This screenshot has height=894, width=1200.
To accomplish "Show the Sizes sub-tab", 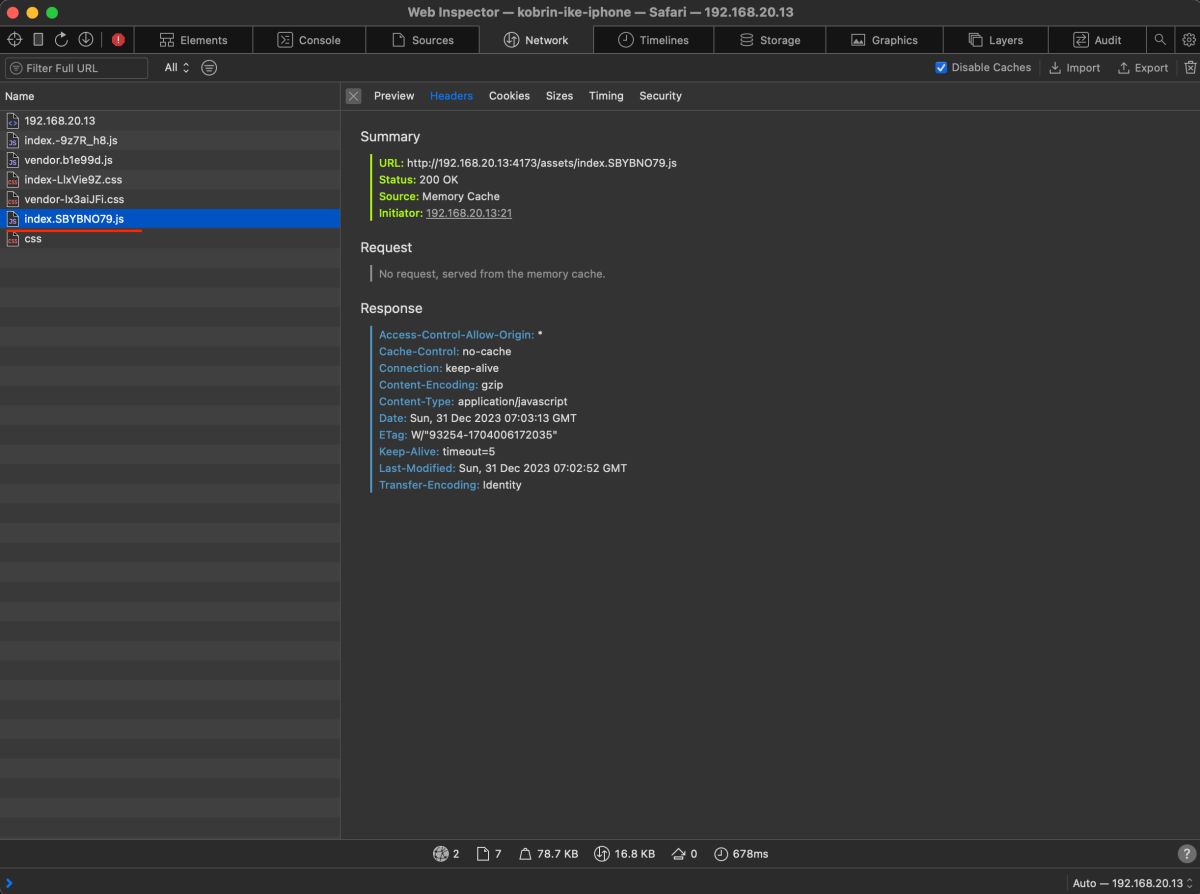I will 559,96.
